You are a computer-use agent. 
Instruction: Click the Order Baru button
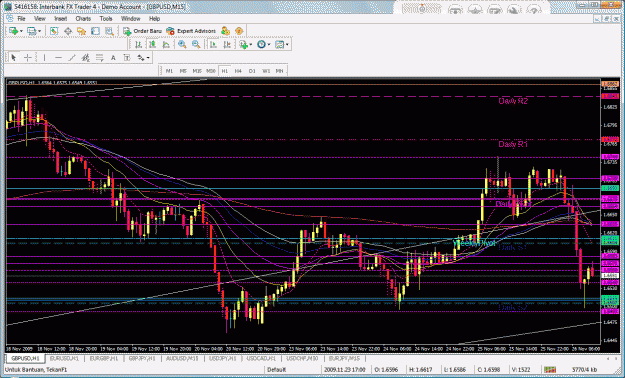142,31
